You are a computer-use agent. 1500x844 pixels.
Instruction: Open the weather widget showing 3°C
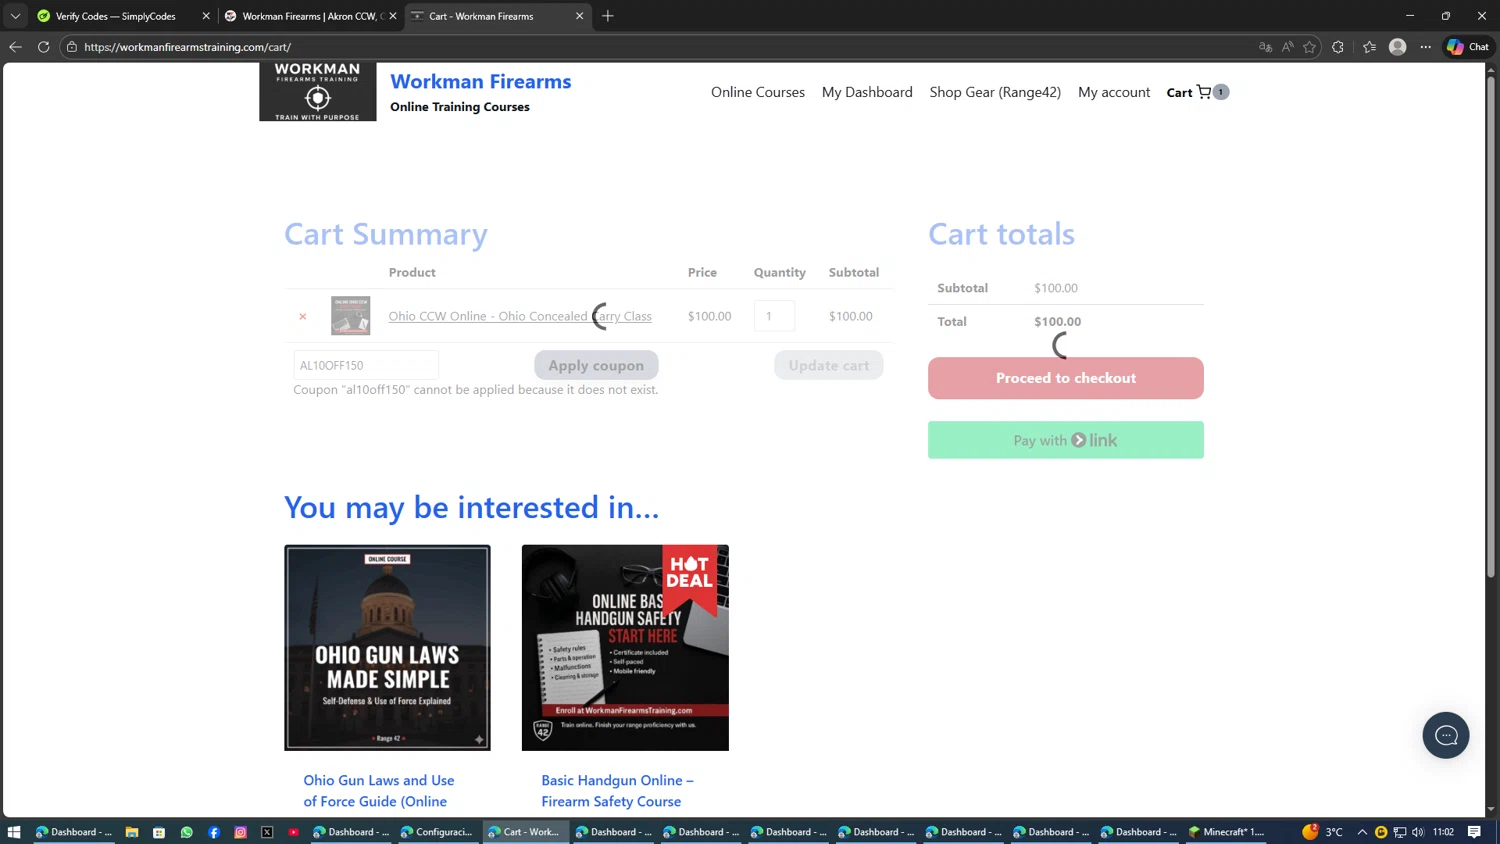1323,832
